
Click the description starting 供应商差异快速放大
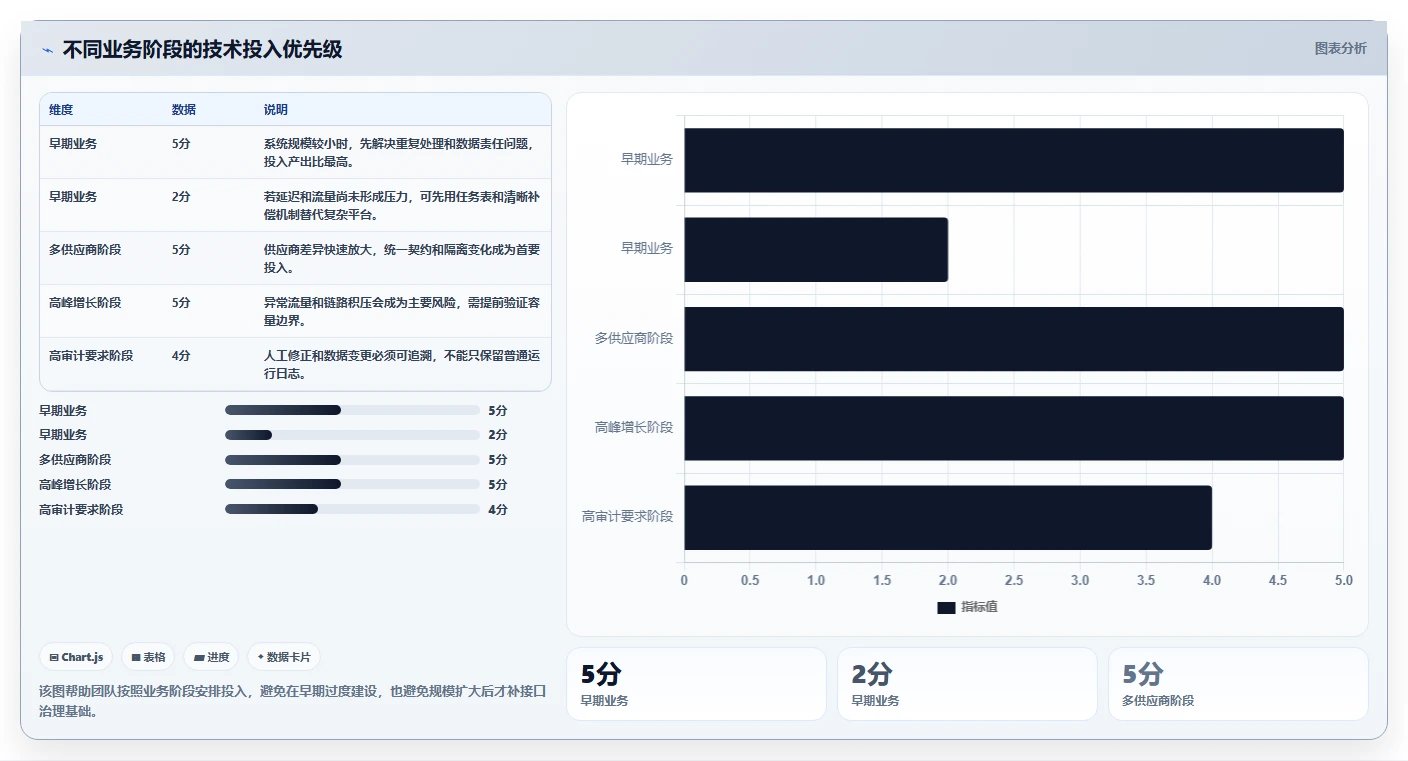coord(401,258)
